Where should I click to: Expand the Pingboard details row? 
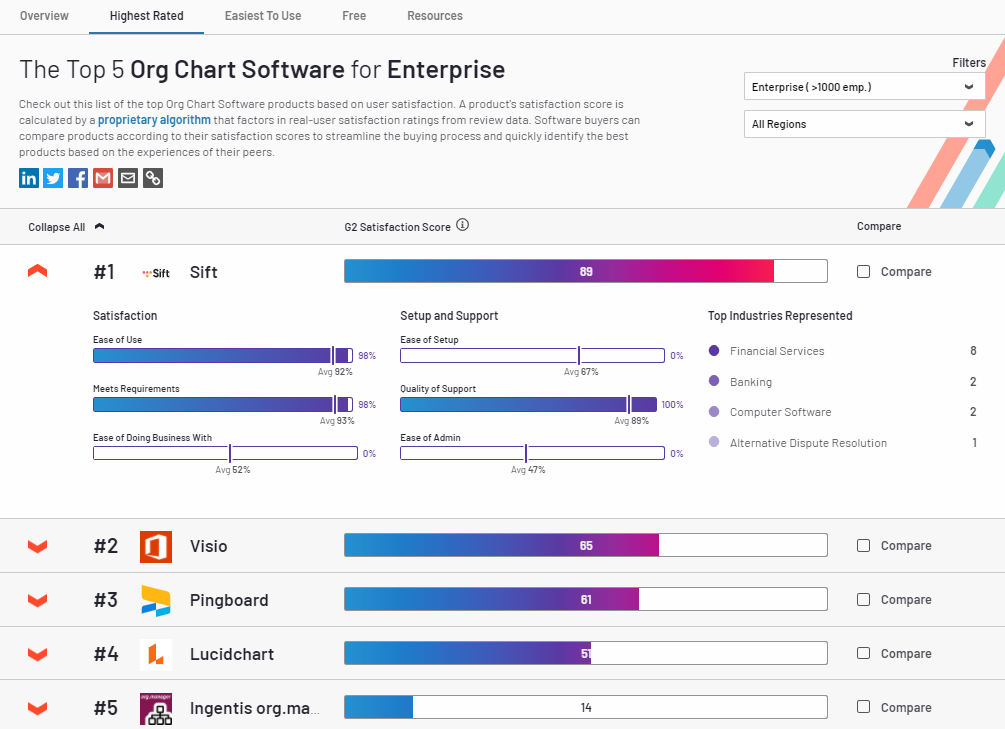pos(38,600)
